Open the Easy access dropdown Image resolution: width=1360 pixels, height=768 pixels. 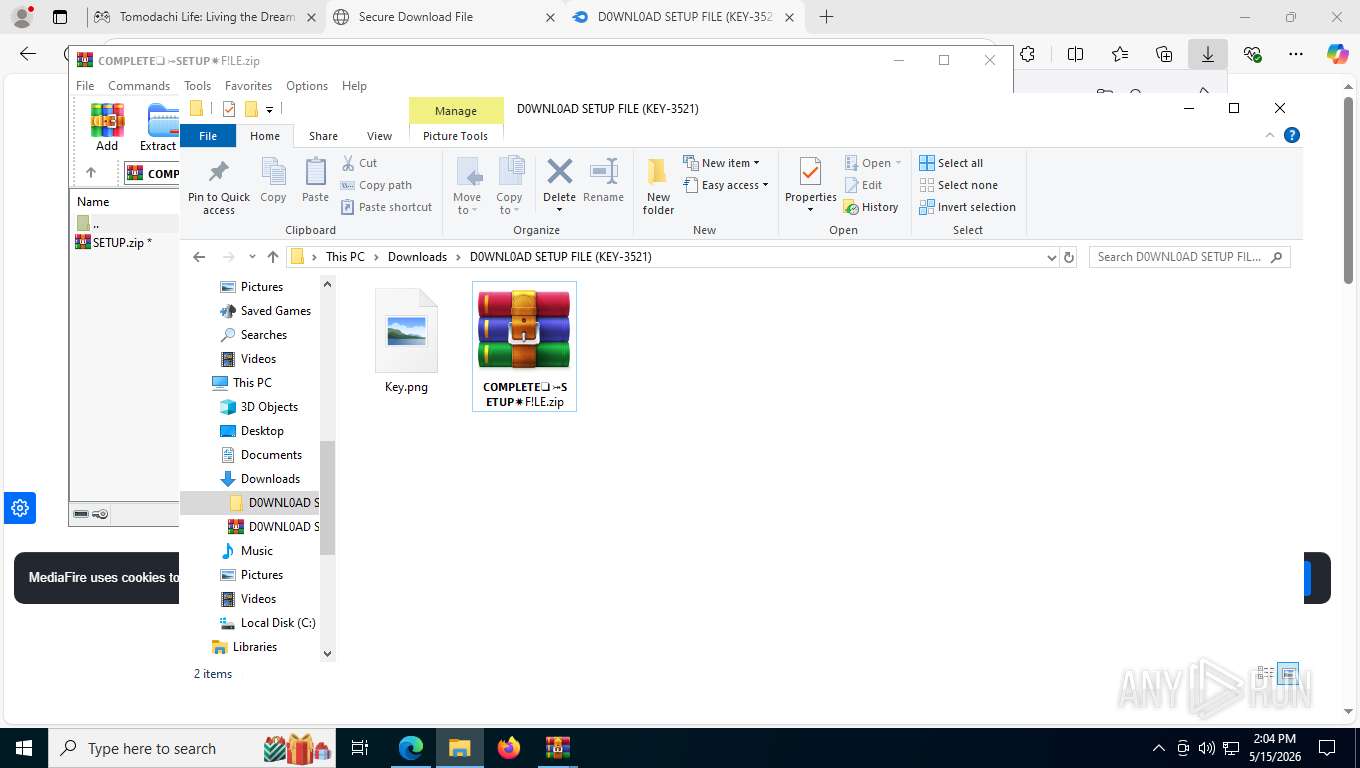pyautogui.click(x=726, y=185)
